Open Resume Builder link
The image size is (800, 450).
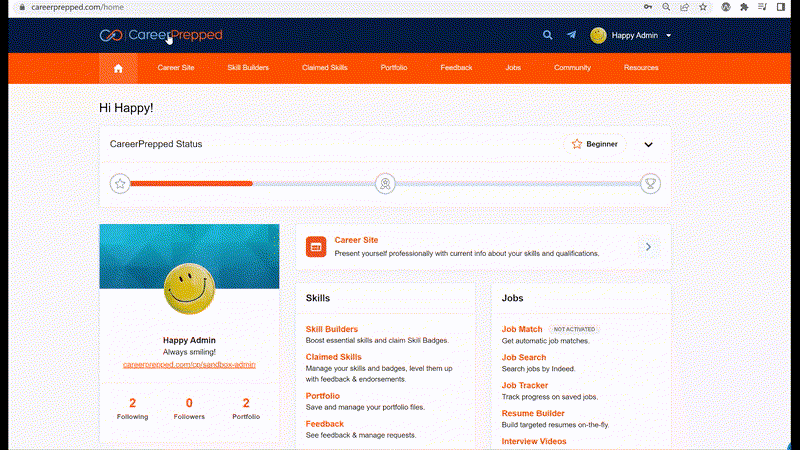(x=533, y=413)
